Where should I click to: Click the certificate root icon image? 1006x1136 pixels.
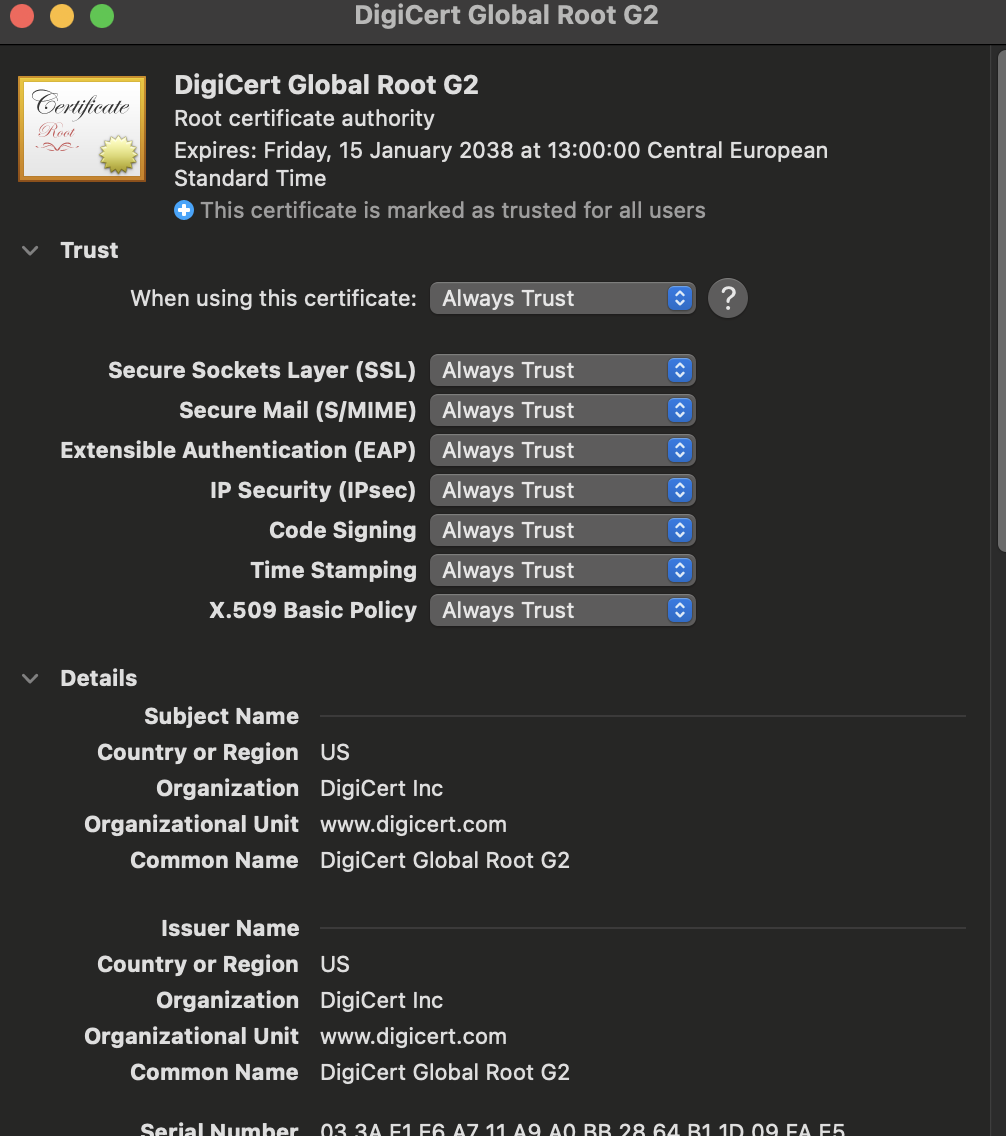point(82,129)
